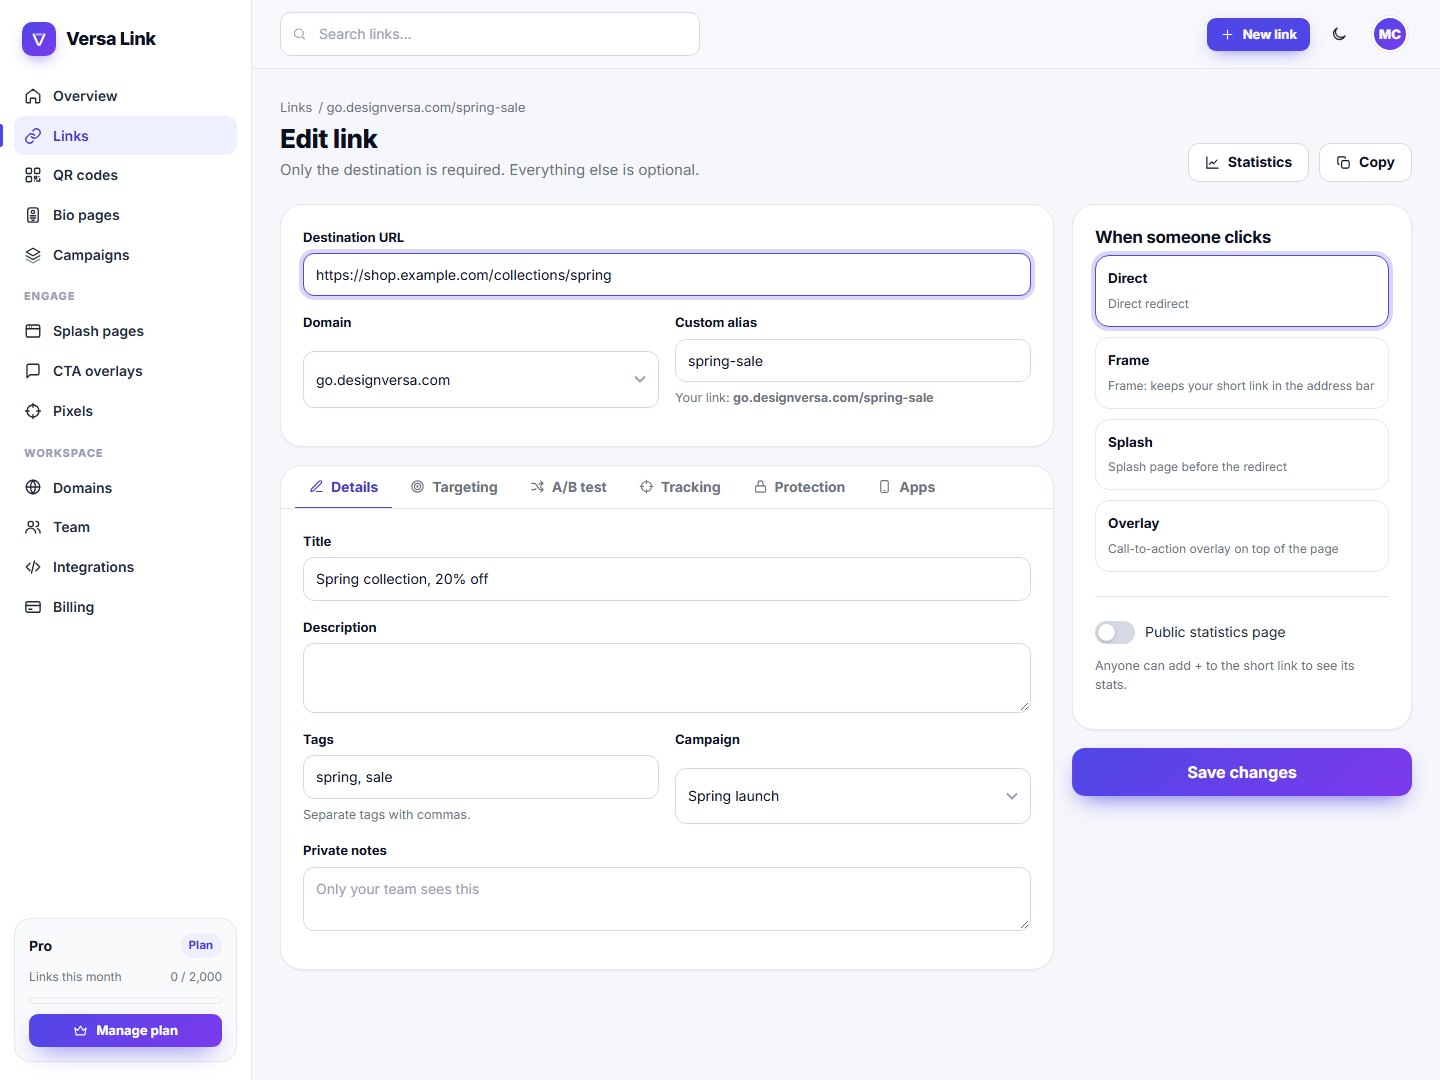This screenshot has height=1080, width=1440.
Task: Open QR codes via its grid icon
Action: pyautogui.click(x=33, y=175)
